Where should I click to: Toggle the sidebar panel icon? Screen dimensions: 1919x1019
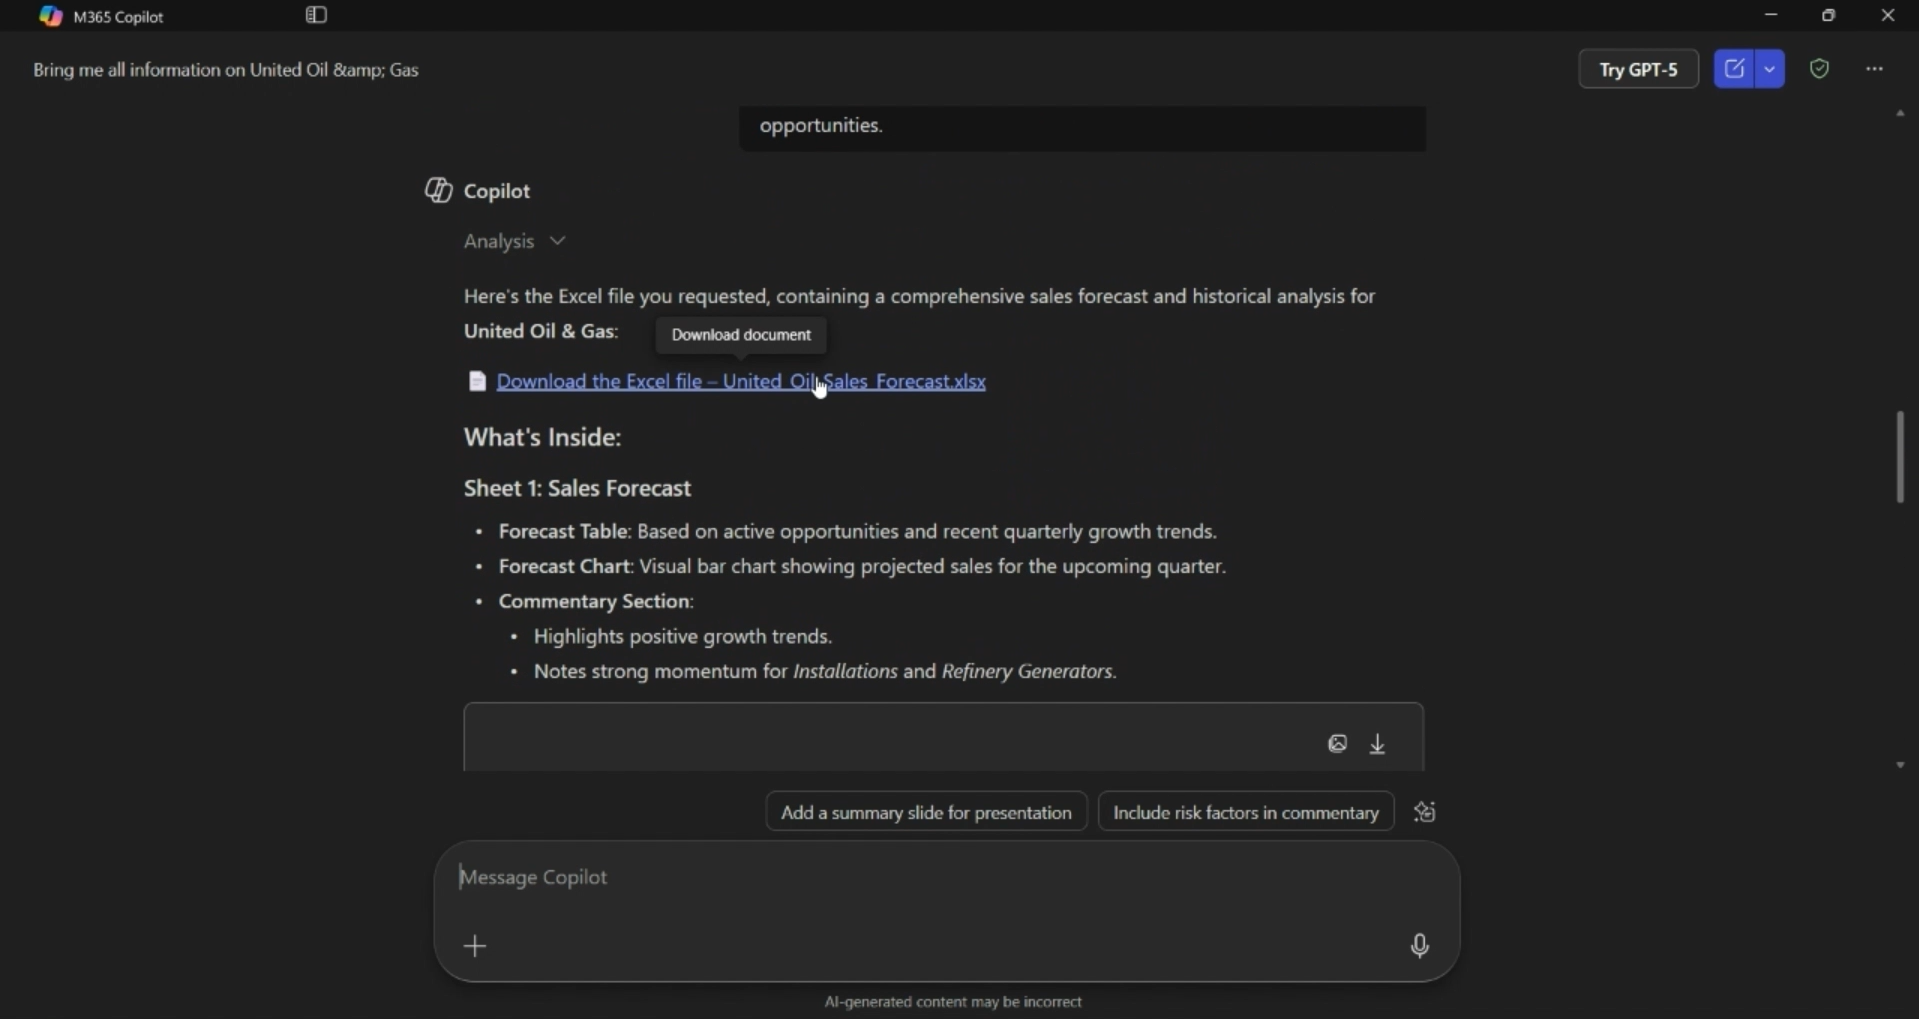click(317, 16)
